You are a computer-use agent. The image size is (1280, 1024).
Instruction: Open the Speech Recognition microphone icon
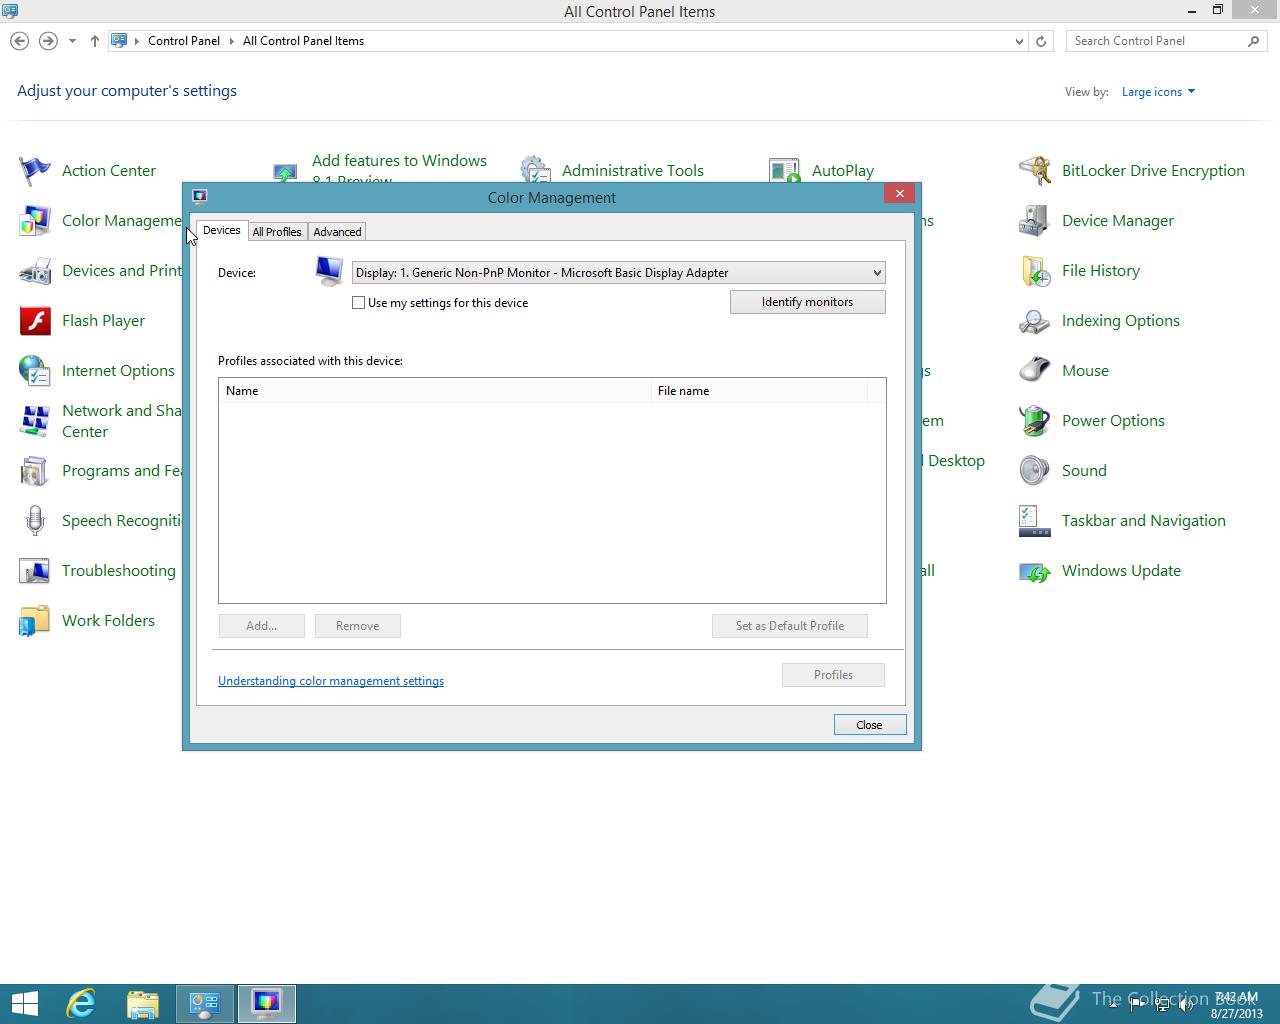[35, 521]
